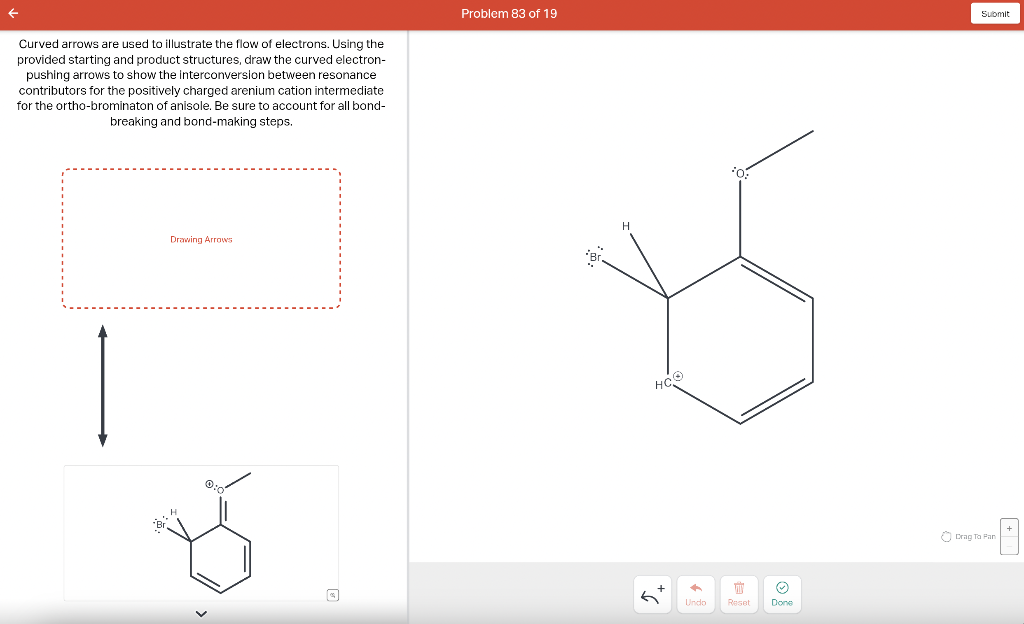This screenshot has height=624, width=1024.
Task: Select the curved arrow drawing tool
Action: click(651, 593)
